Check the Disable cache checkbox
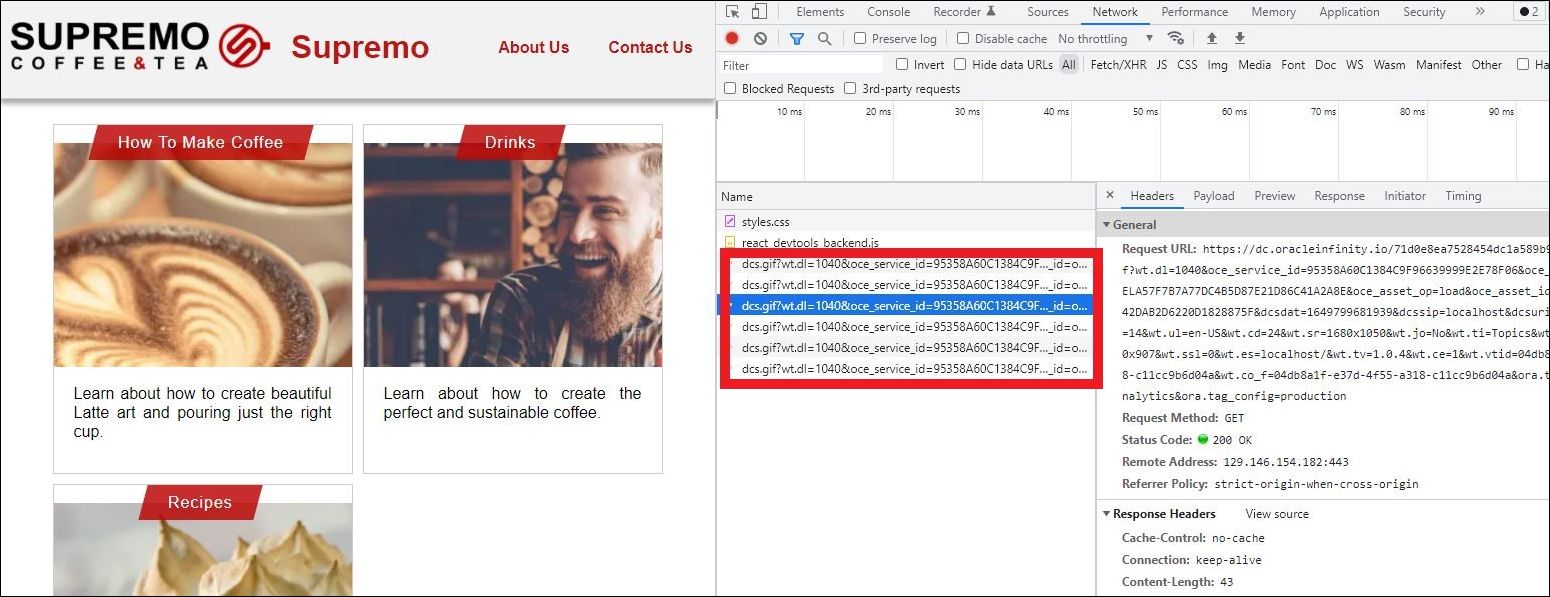The width and height of the screenshot is (1550, 597). pyautogui.click(x=964, y=38)
